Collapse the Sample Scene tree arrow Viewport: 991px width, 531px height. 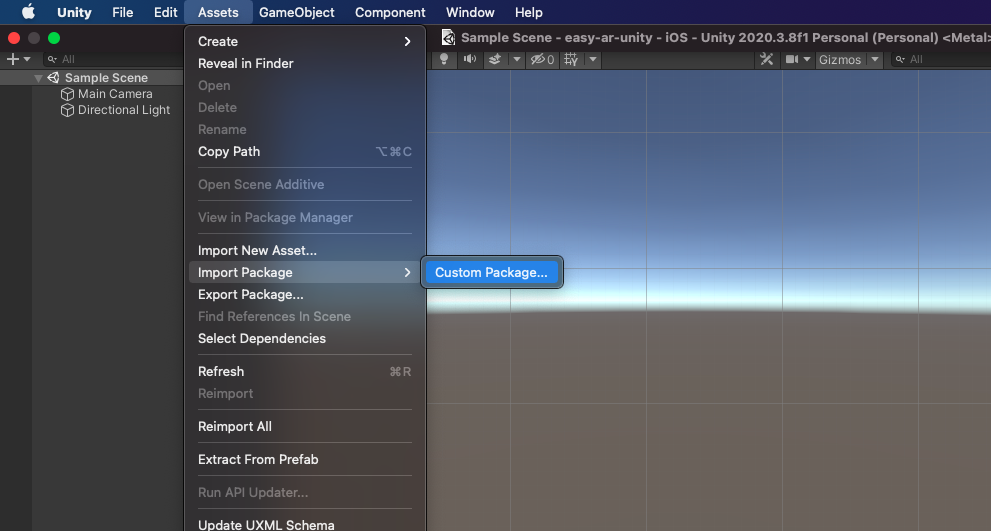tap(39, 78)
